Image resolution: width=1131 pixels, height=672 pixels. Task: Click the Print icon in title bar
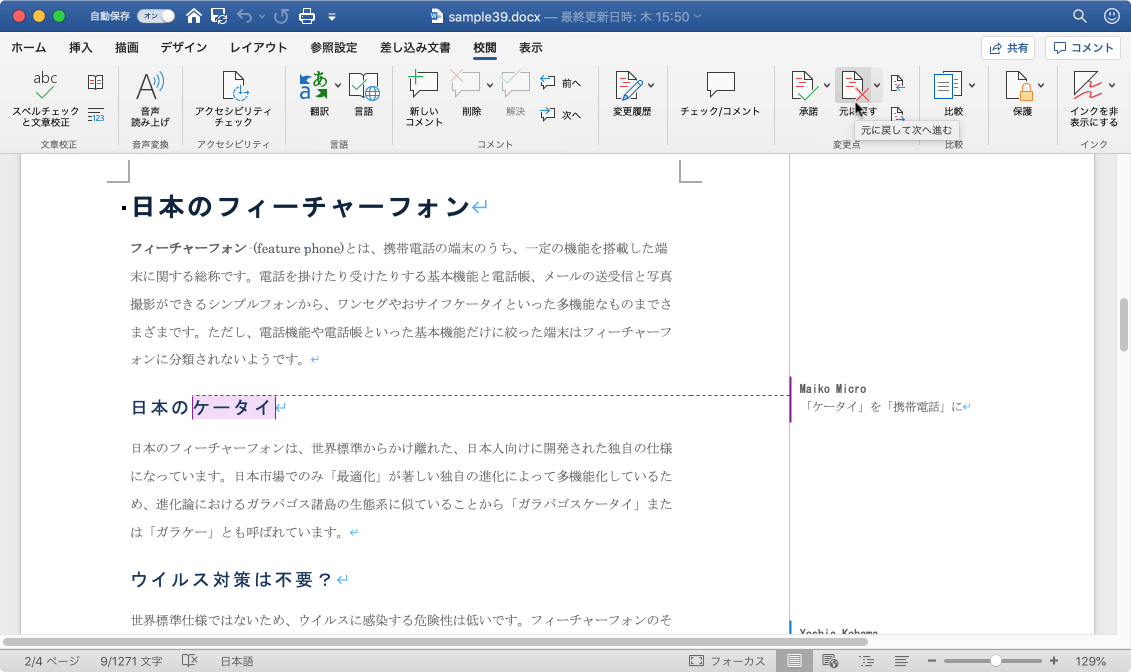coord(308,16)
